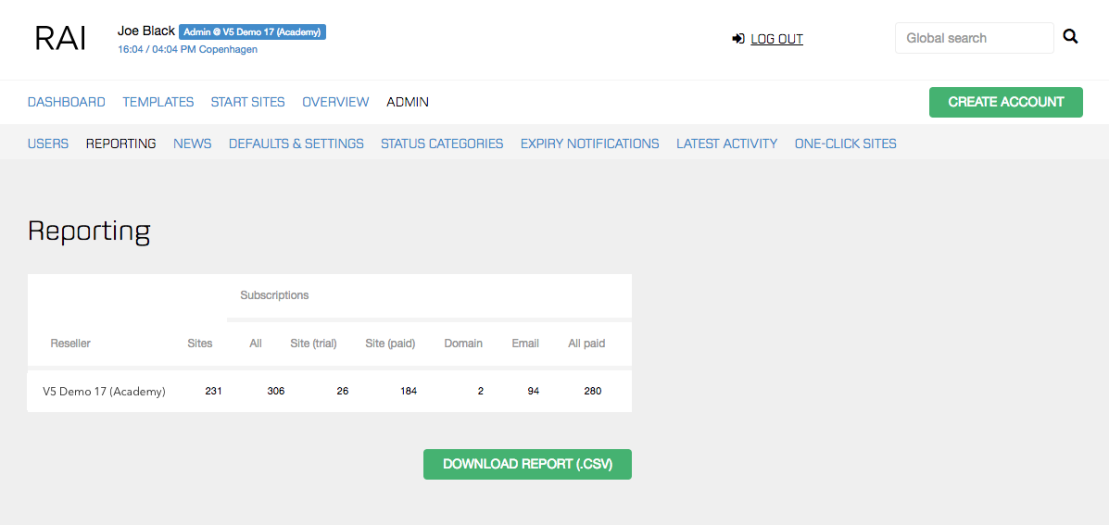Go to TEMPLATES section
The width and height of the screenshot is (1109, 525).
[x=158, y=102]
